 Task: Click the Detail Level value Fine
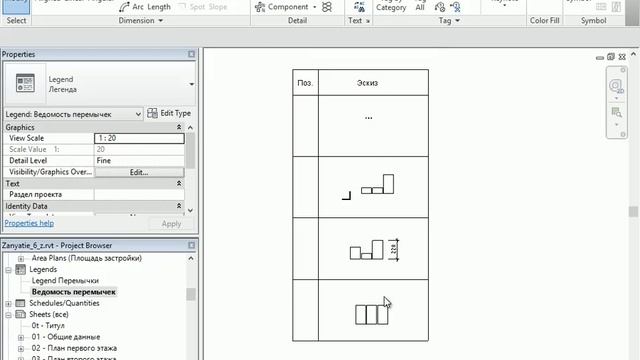click(139, 161)
